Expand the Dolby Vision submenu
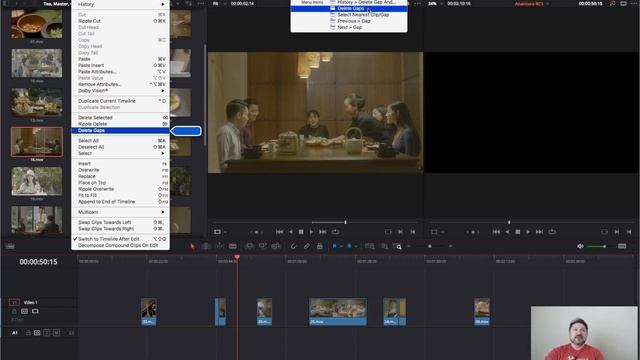The width and height of the screenshot is (640, 360). coord(120,91)
